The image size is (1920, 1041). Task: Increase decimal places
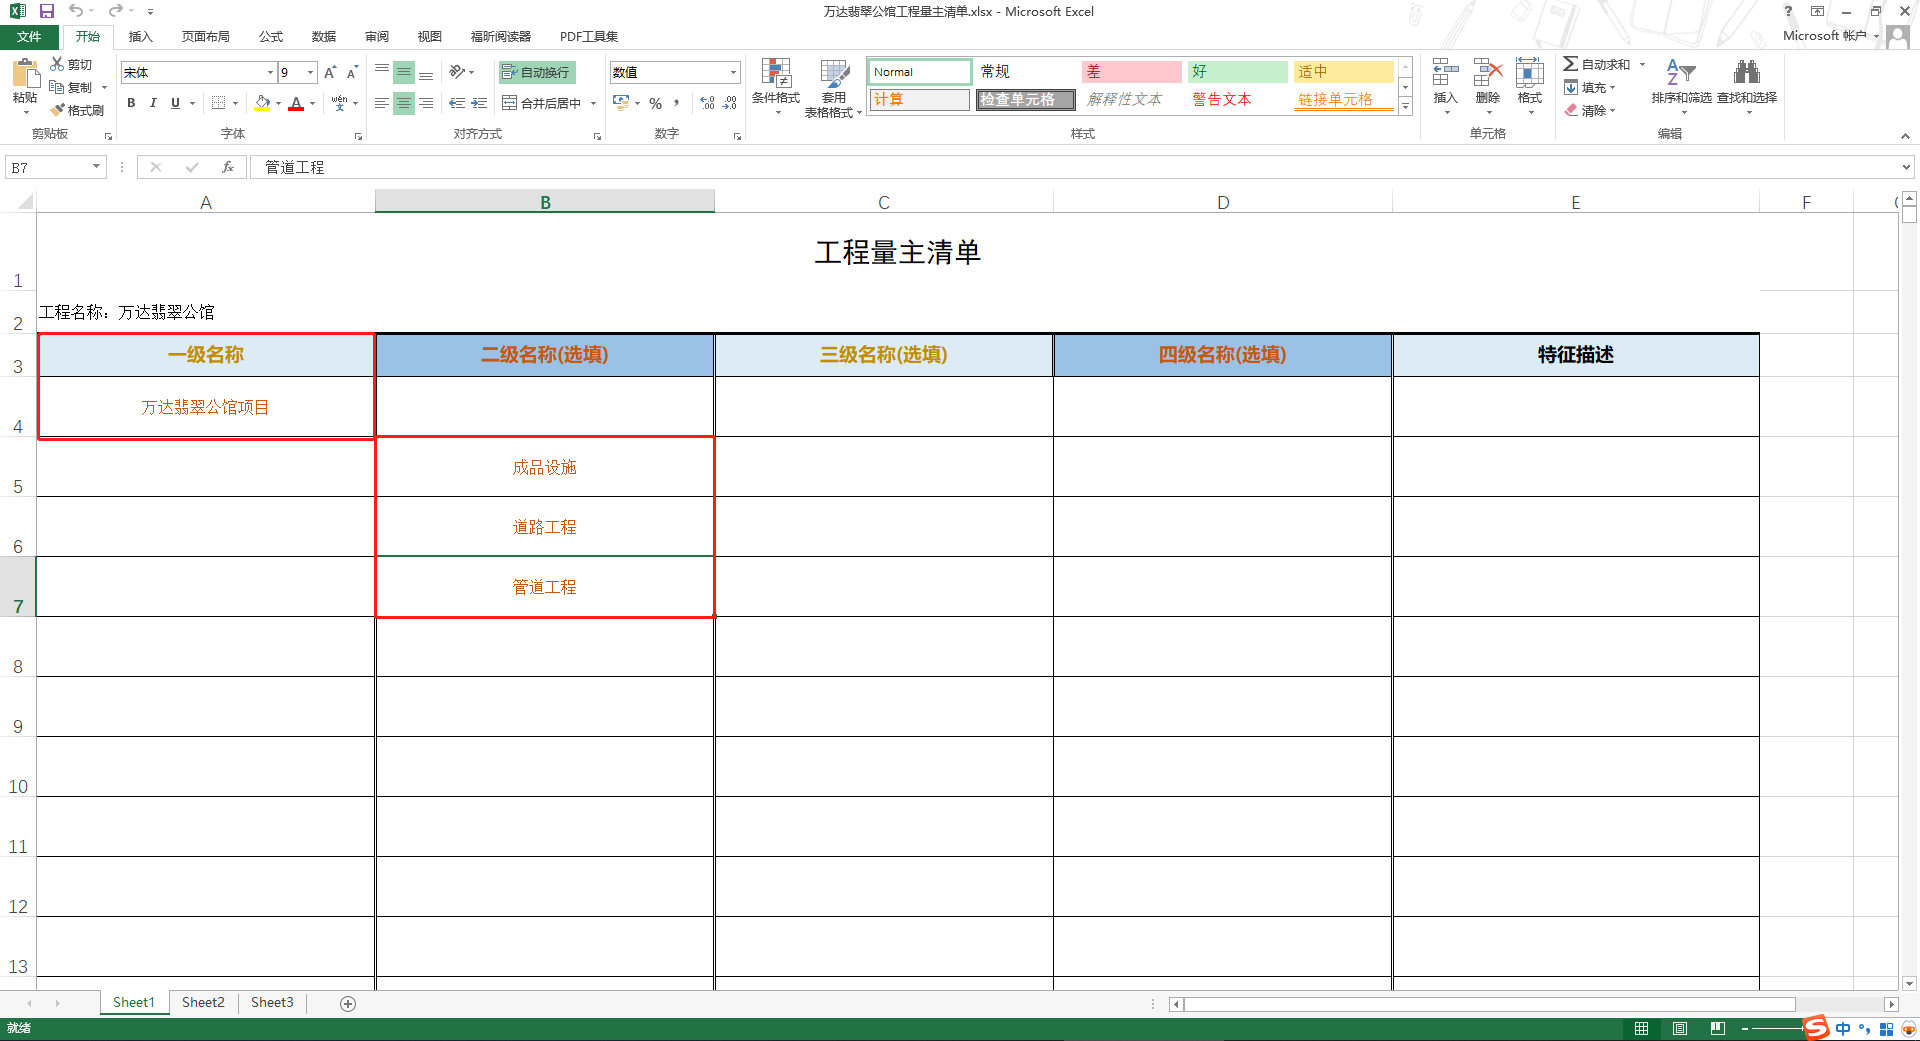pos(708,103)
